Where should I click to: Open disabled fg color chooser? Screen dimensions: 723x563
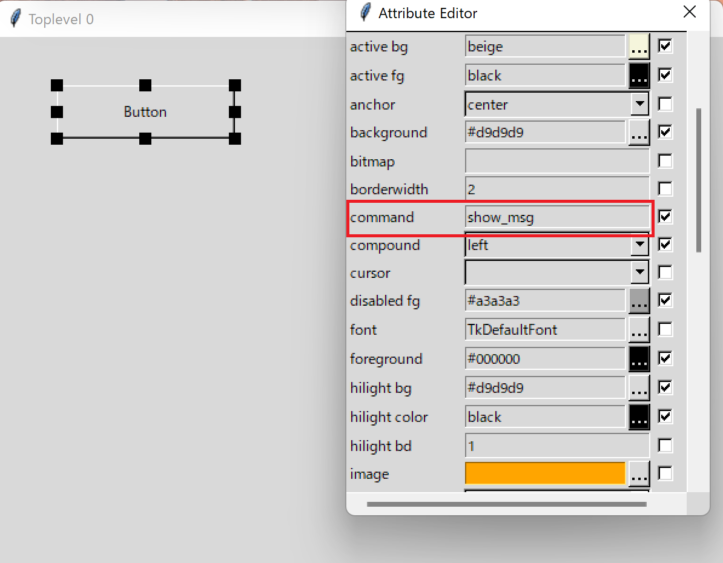639,301
